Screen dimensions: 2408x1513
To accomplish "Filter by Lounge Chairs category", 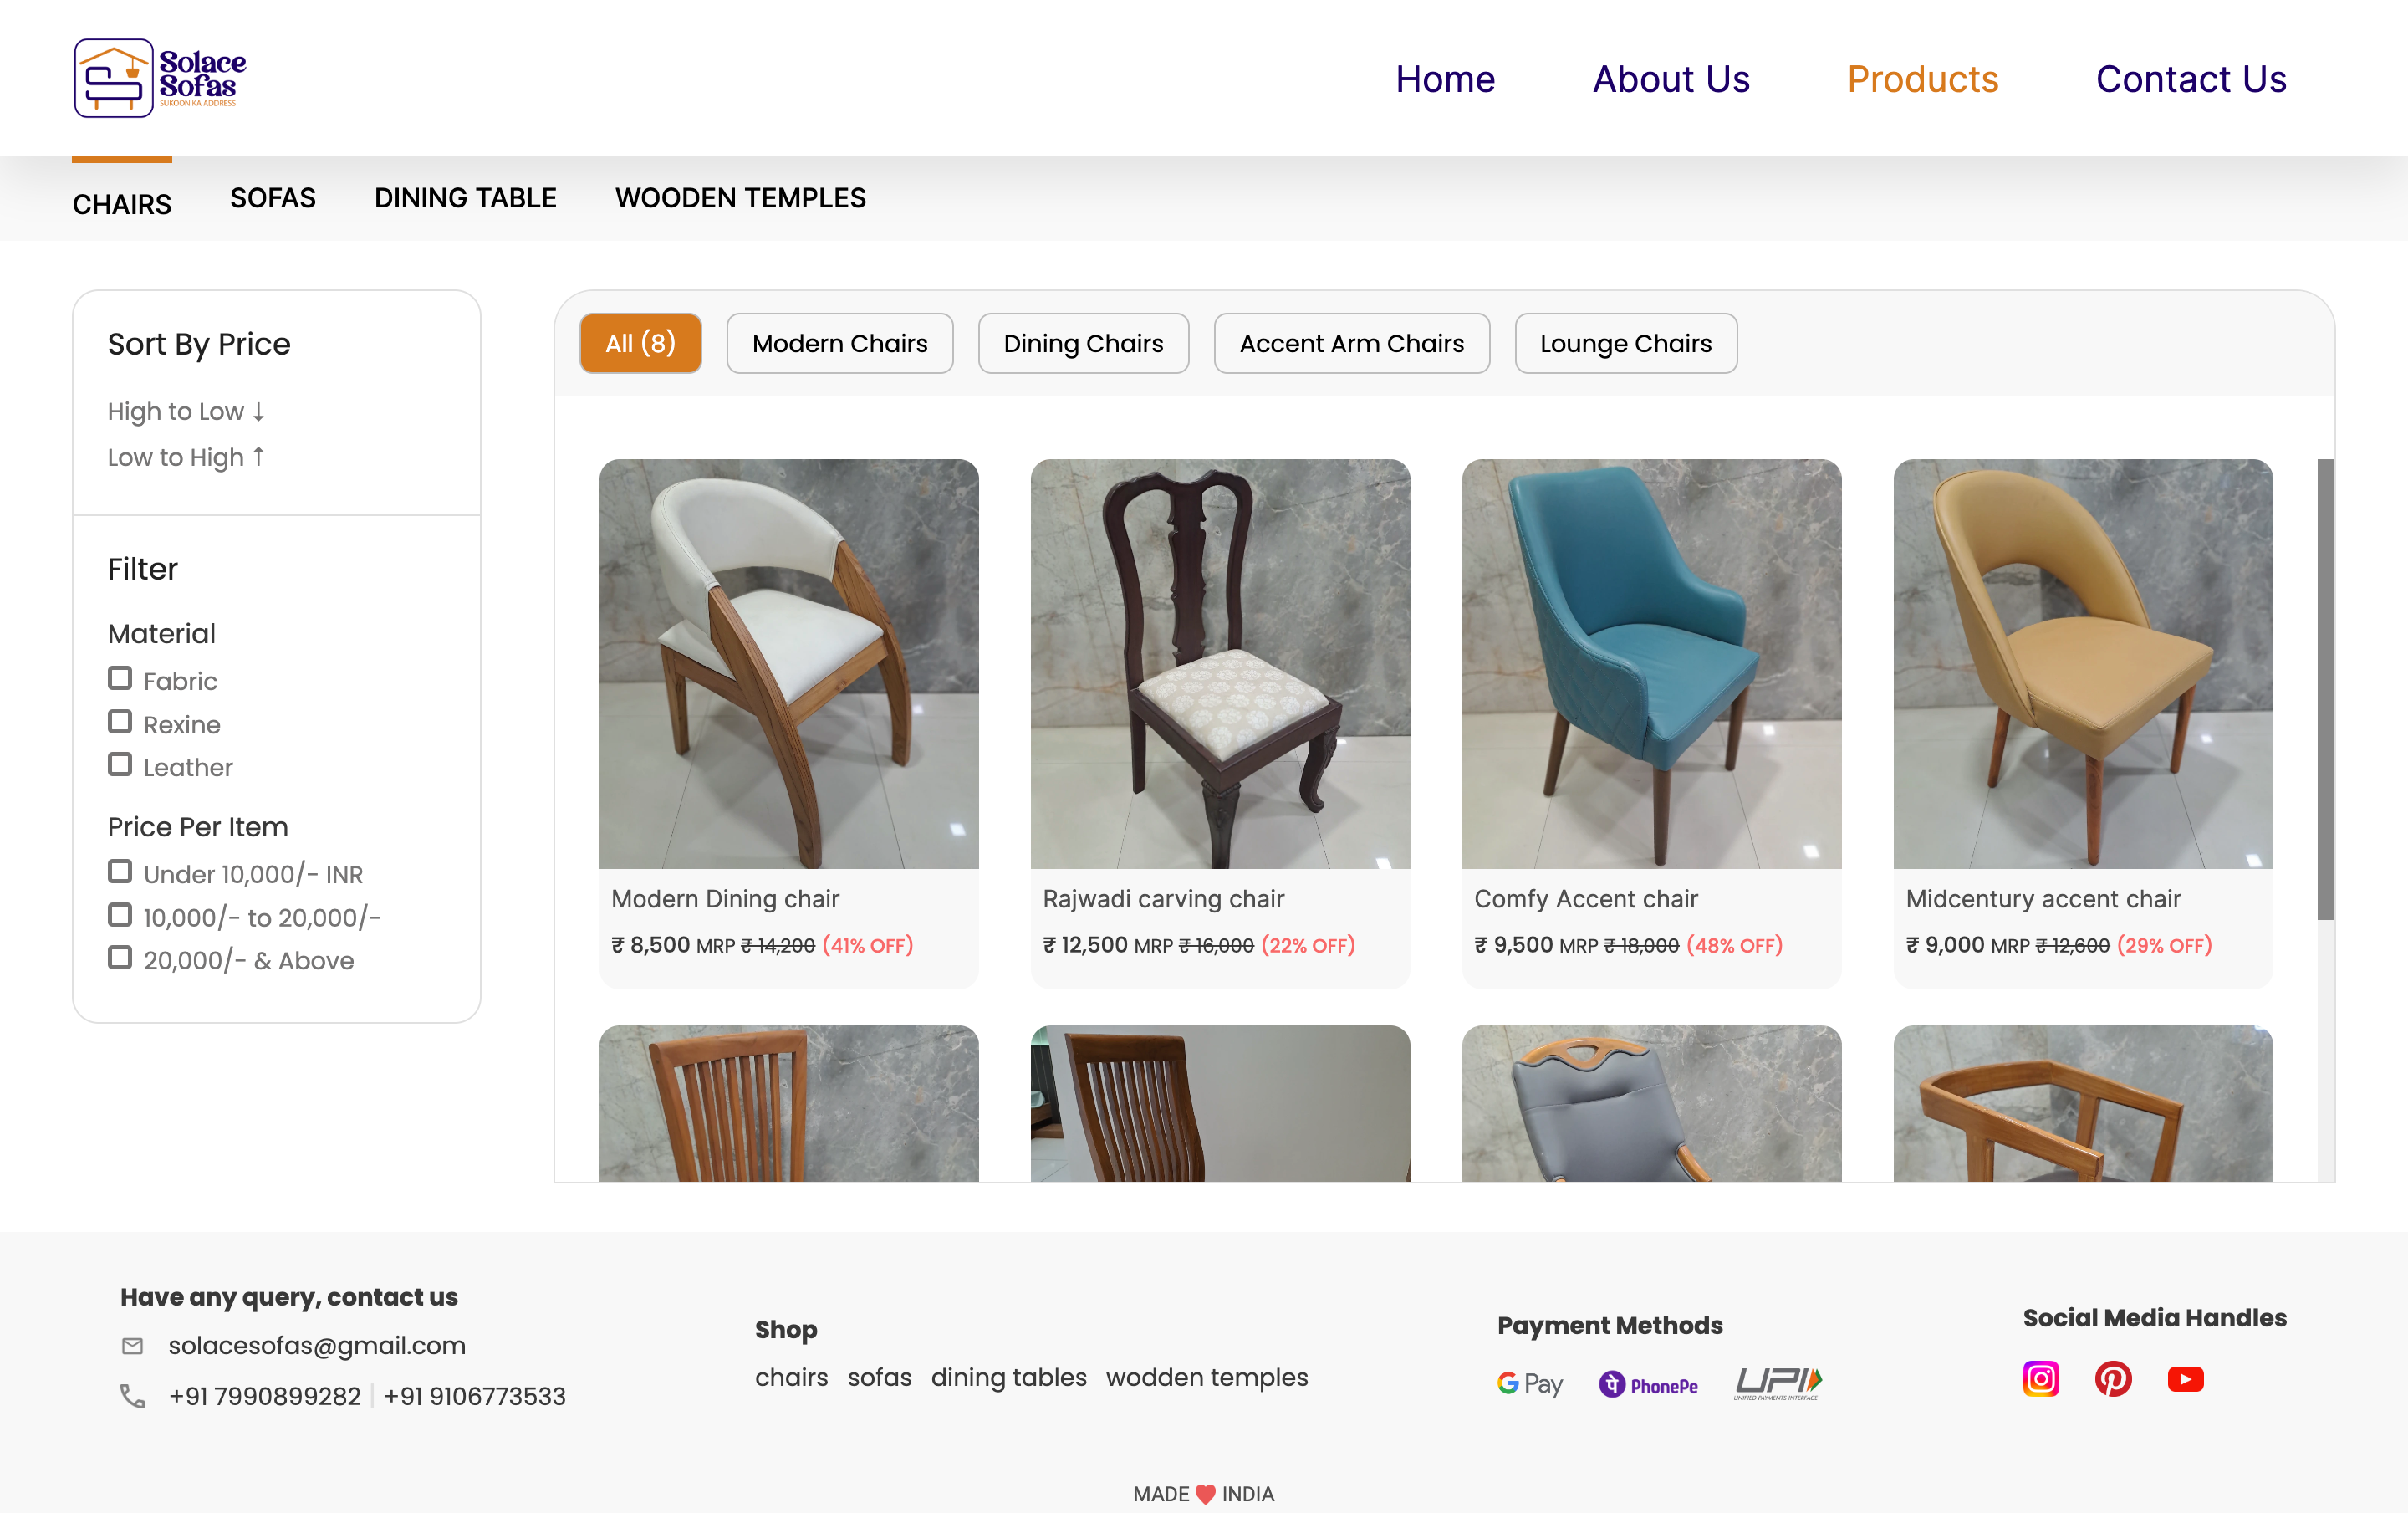I will pyautogui.click(x=1625, y=343).
